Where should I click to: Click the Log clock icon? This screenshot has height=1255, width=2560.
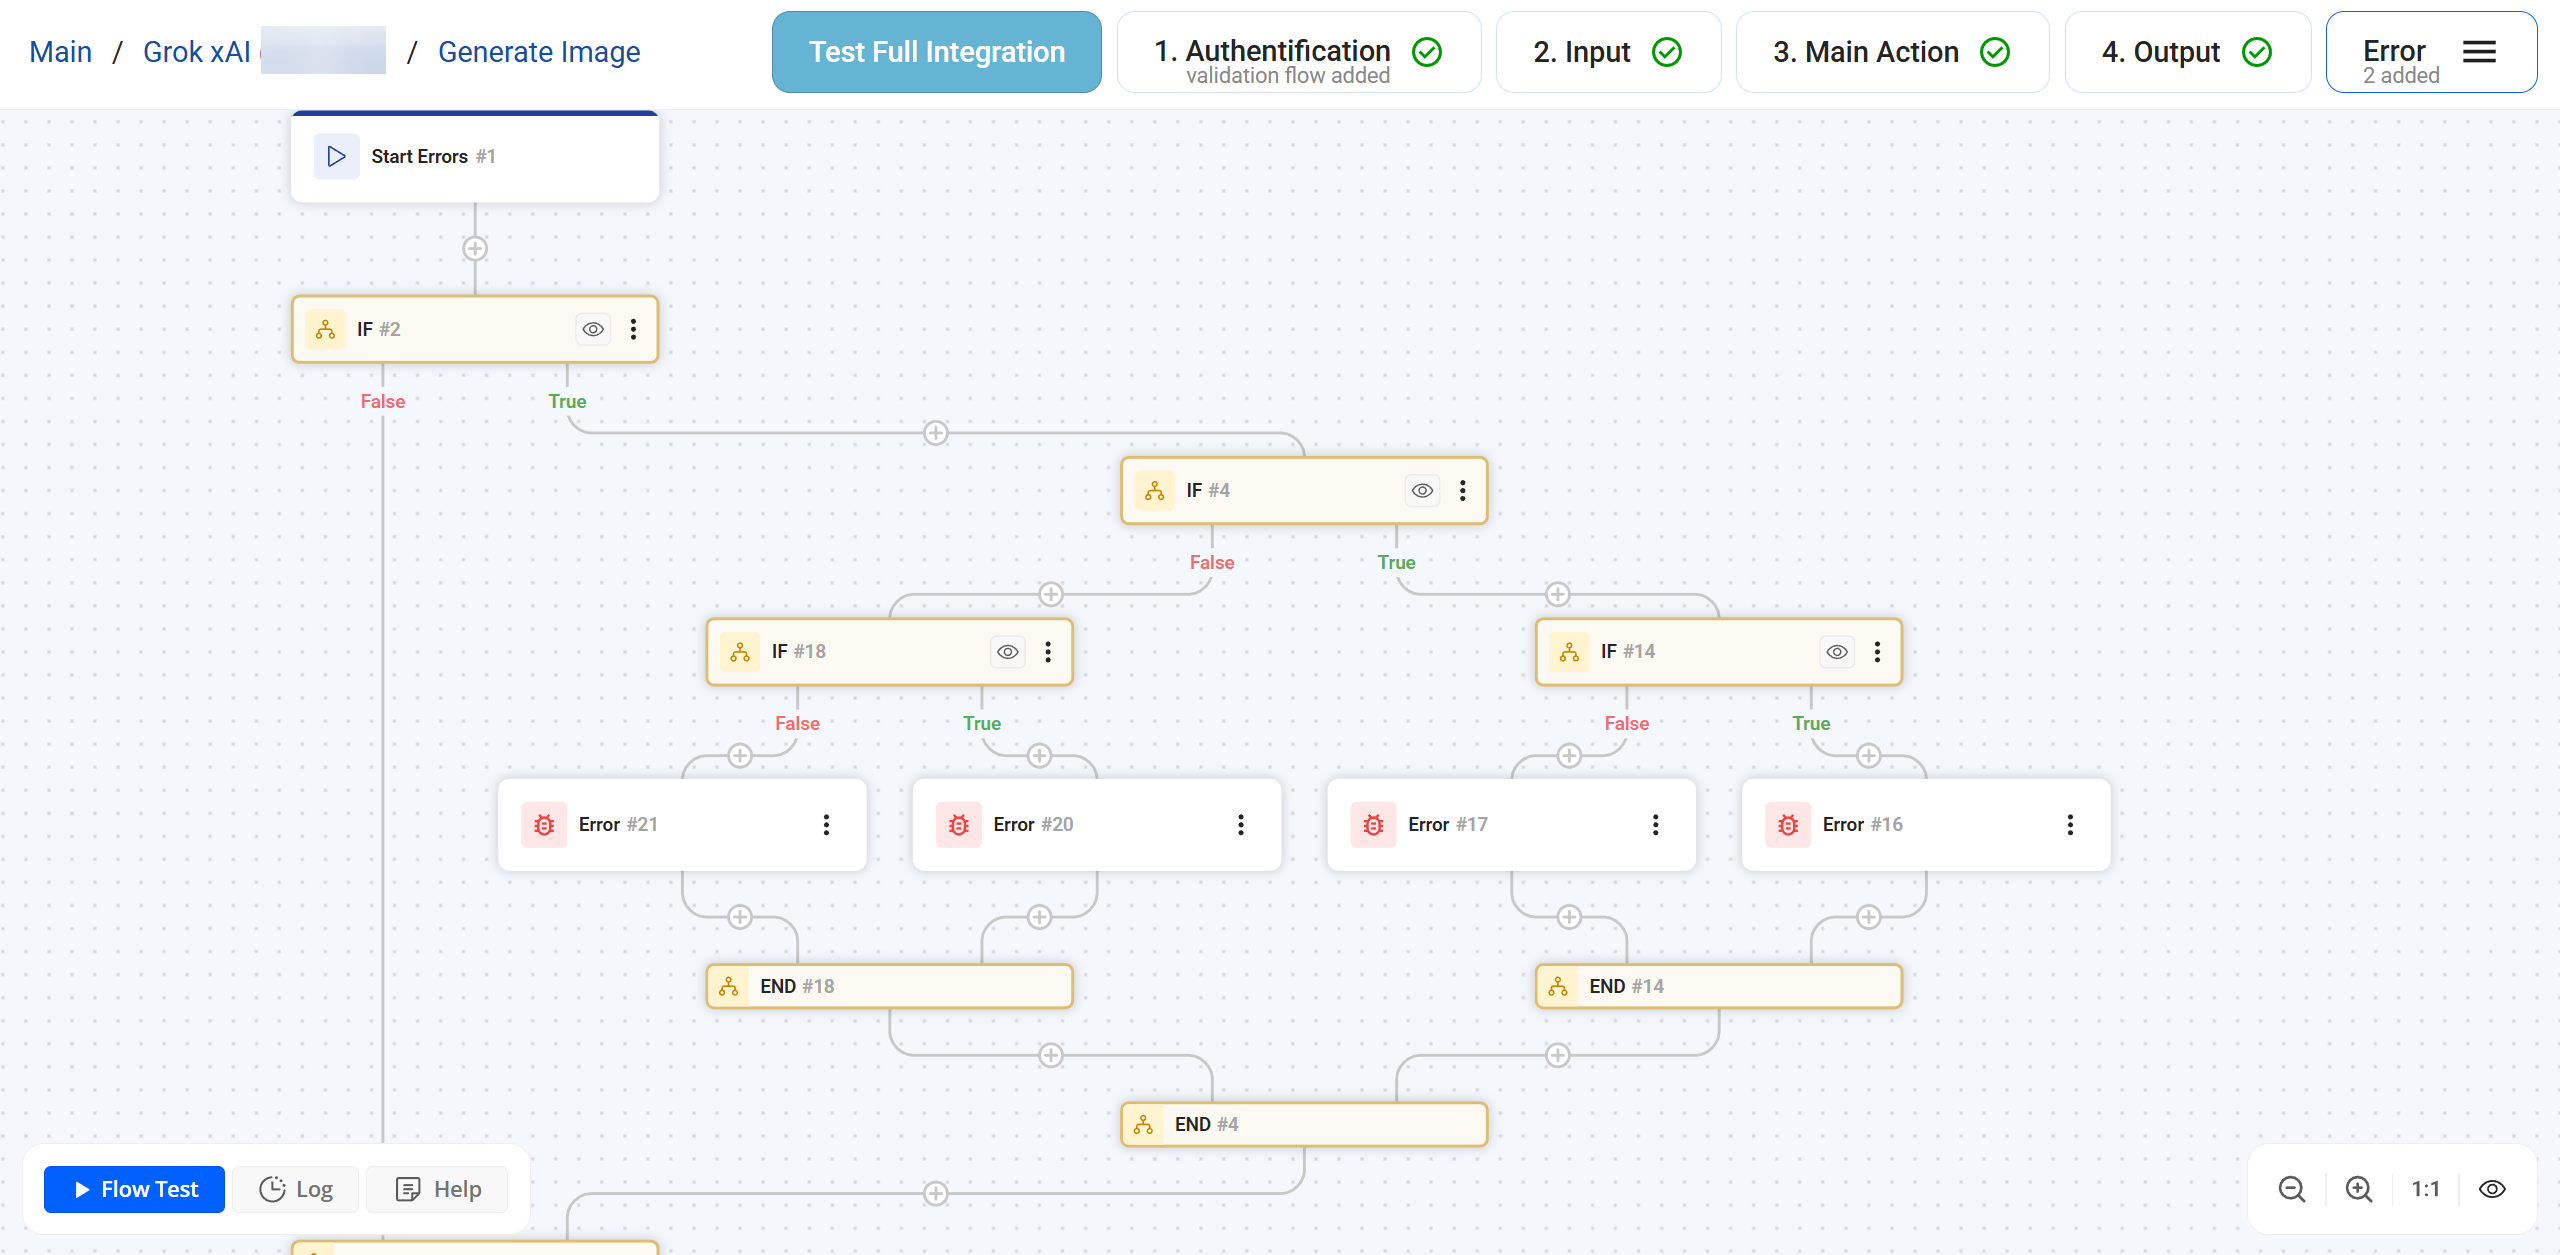click(x=273, y=1189)
